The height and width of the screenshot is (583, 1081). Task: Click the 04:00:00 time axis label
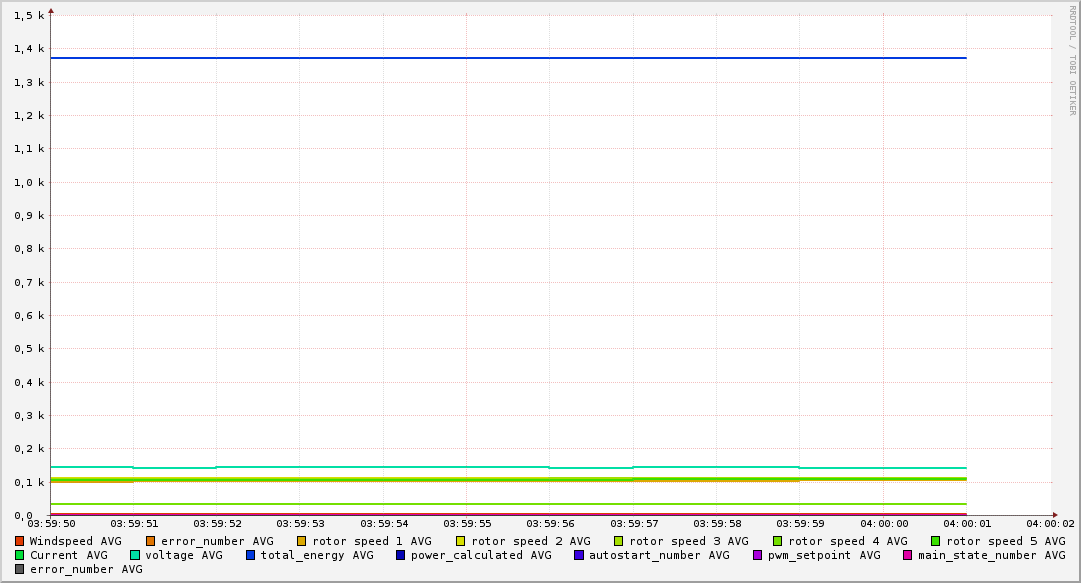pyautogui.click(x=884, y=523)
